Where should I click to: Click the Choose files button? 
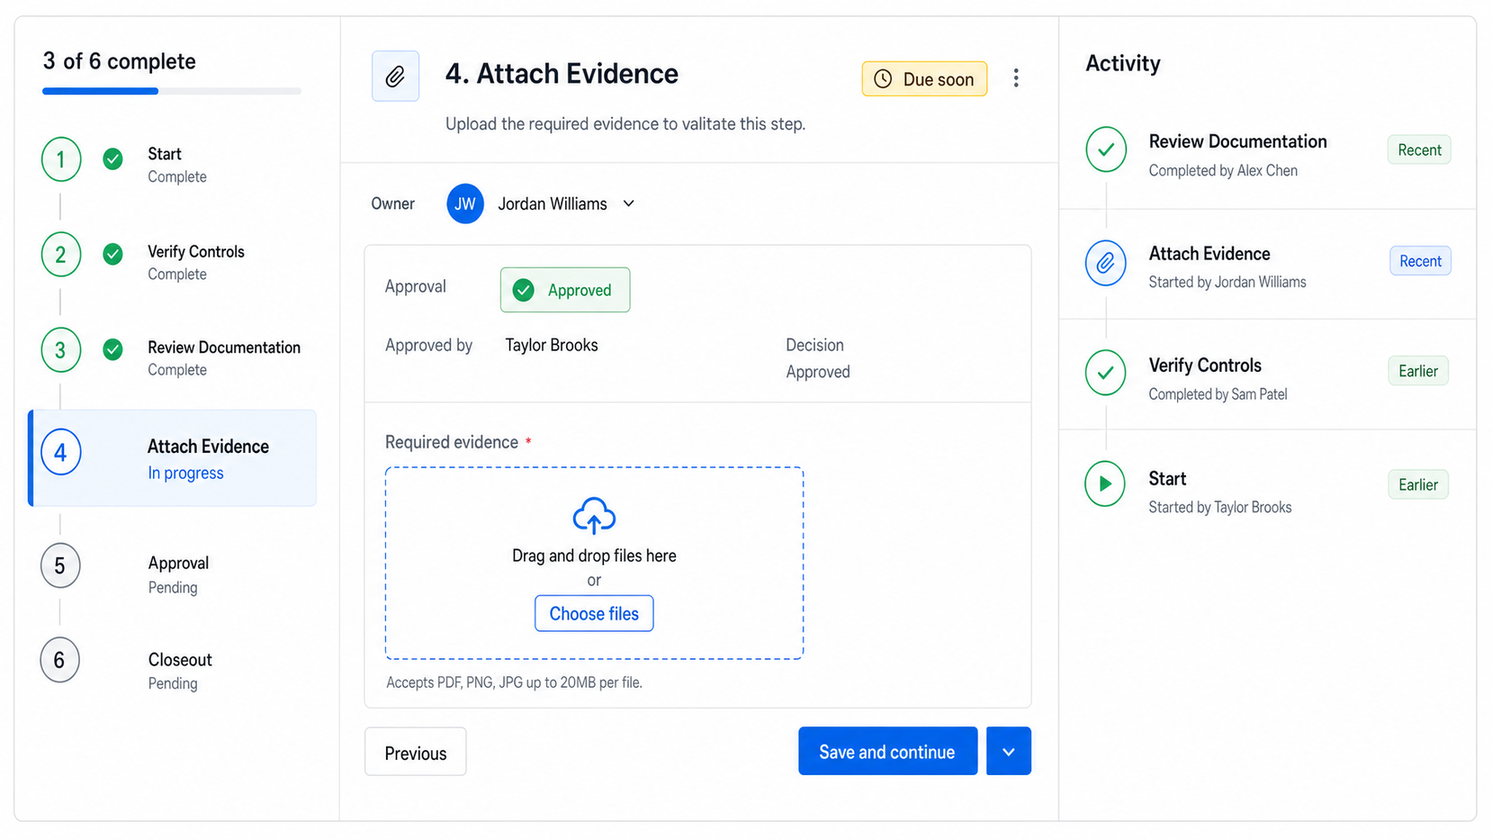tap(594, 614)
